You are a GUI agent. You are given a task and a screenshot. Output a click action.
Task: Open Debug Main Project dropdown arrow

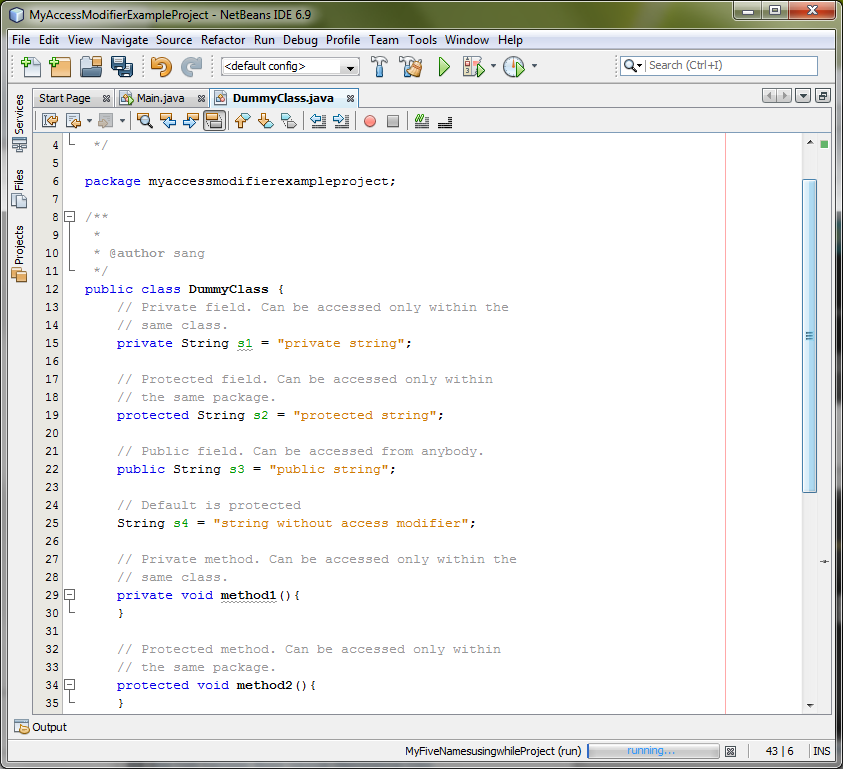(x=493, y=67)
